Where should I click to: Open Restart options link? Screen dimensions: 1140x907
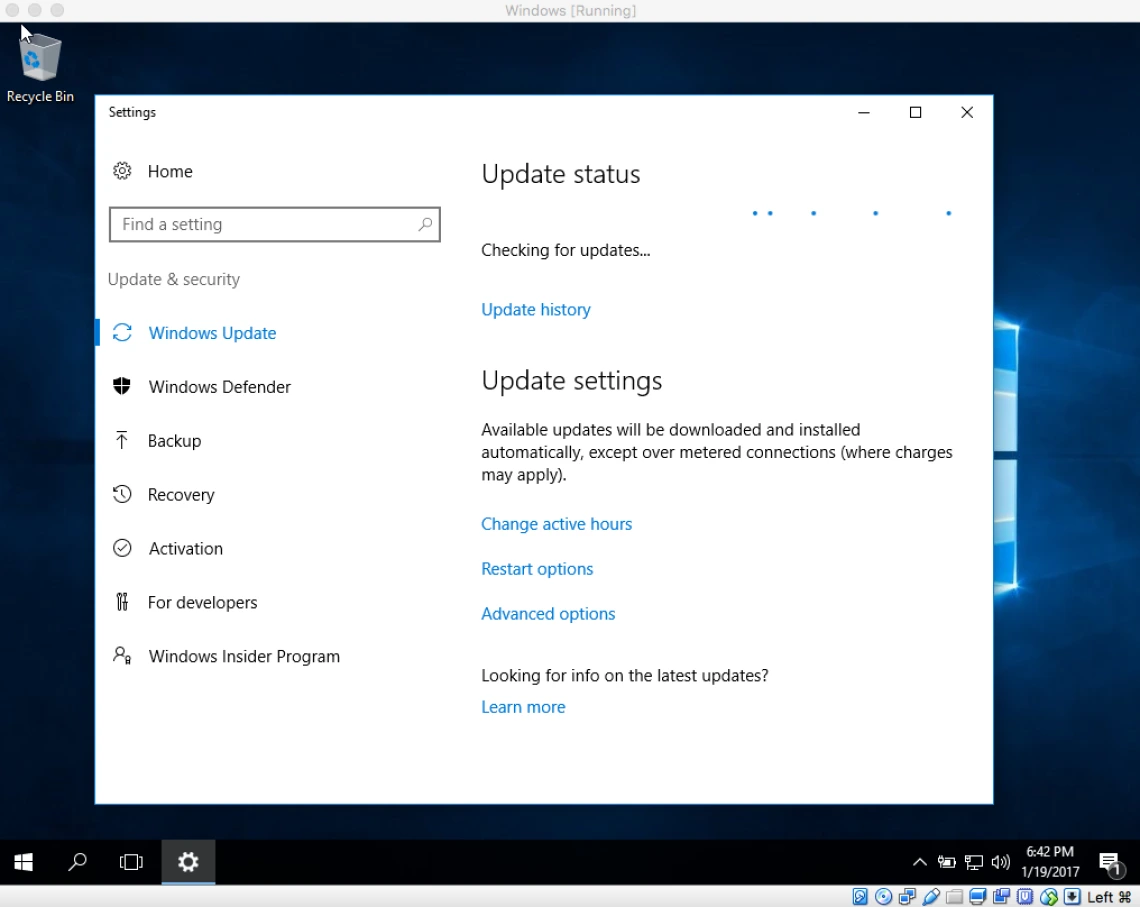[537, 569]
